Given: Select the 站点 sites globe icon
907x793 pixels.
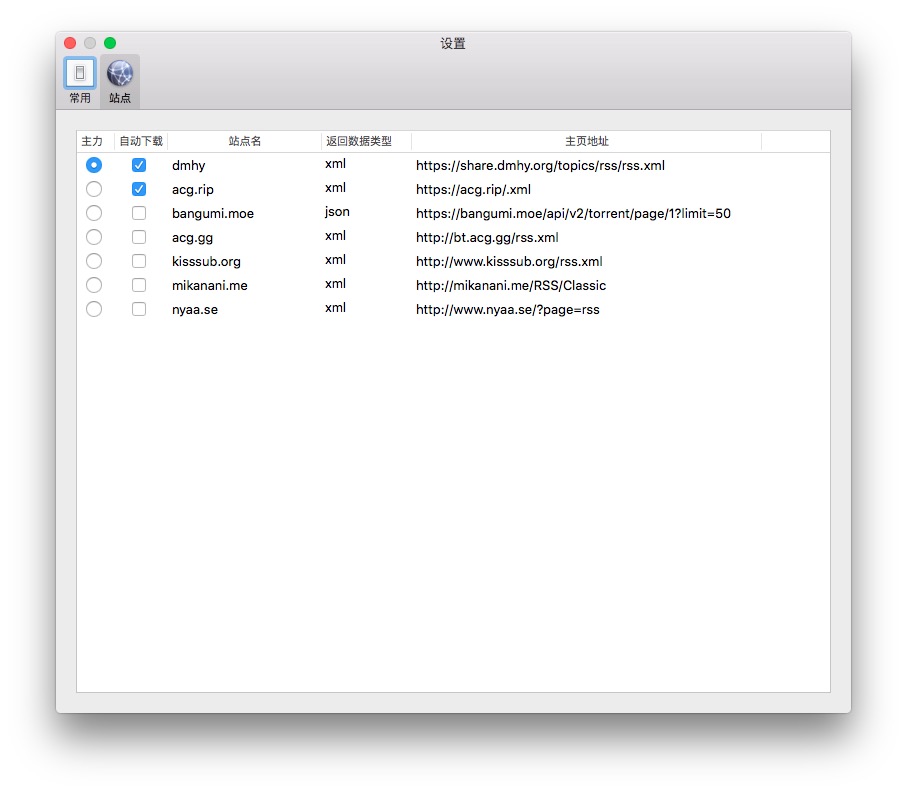Looking at the screenshot, I should pos(120,80).
